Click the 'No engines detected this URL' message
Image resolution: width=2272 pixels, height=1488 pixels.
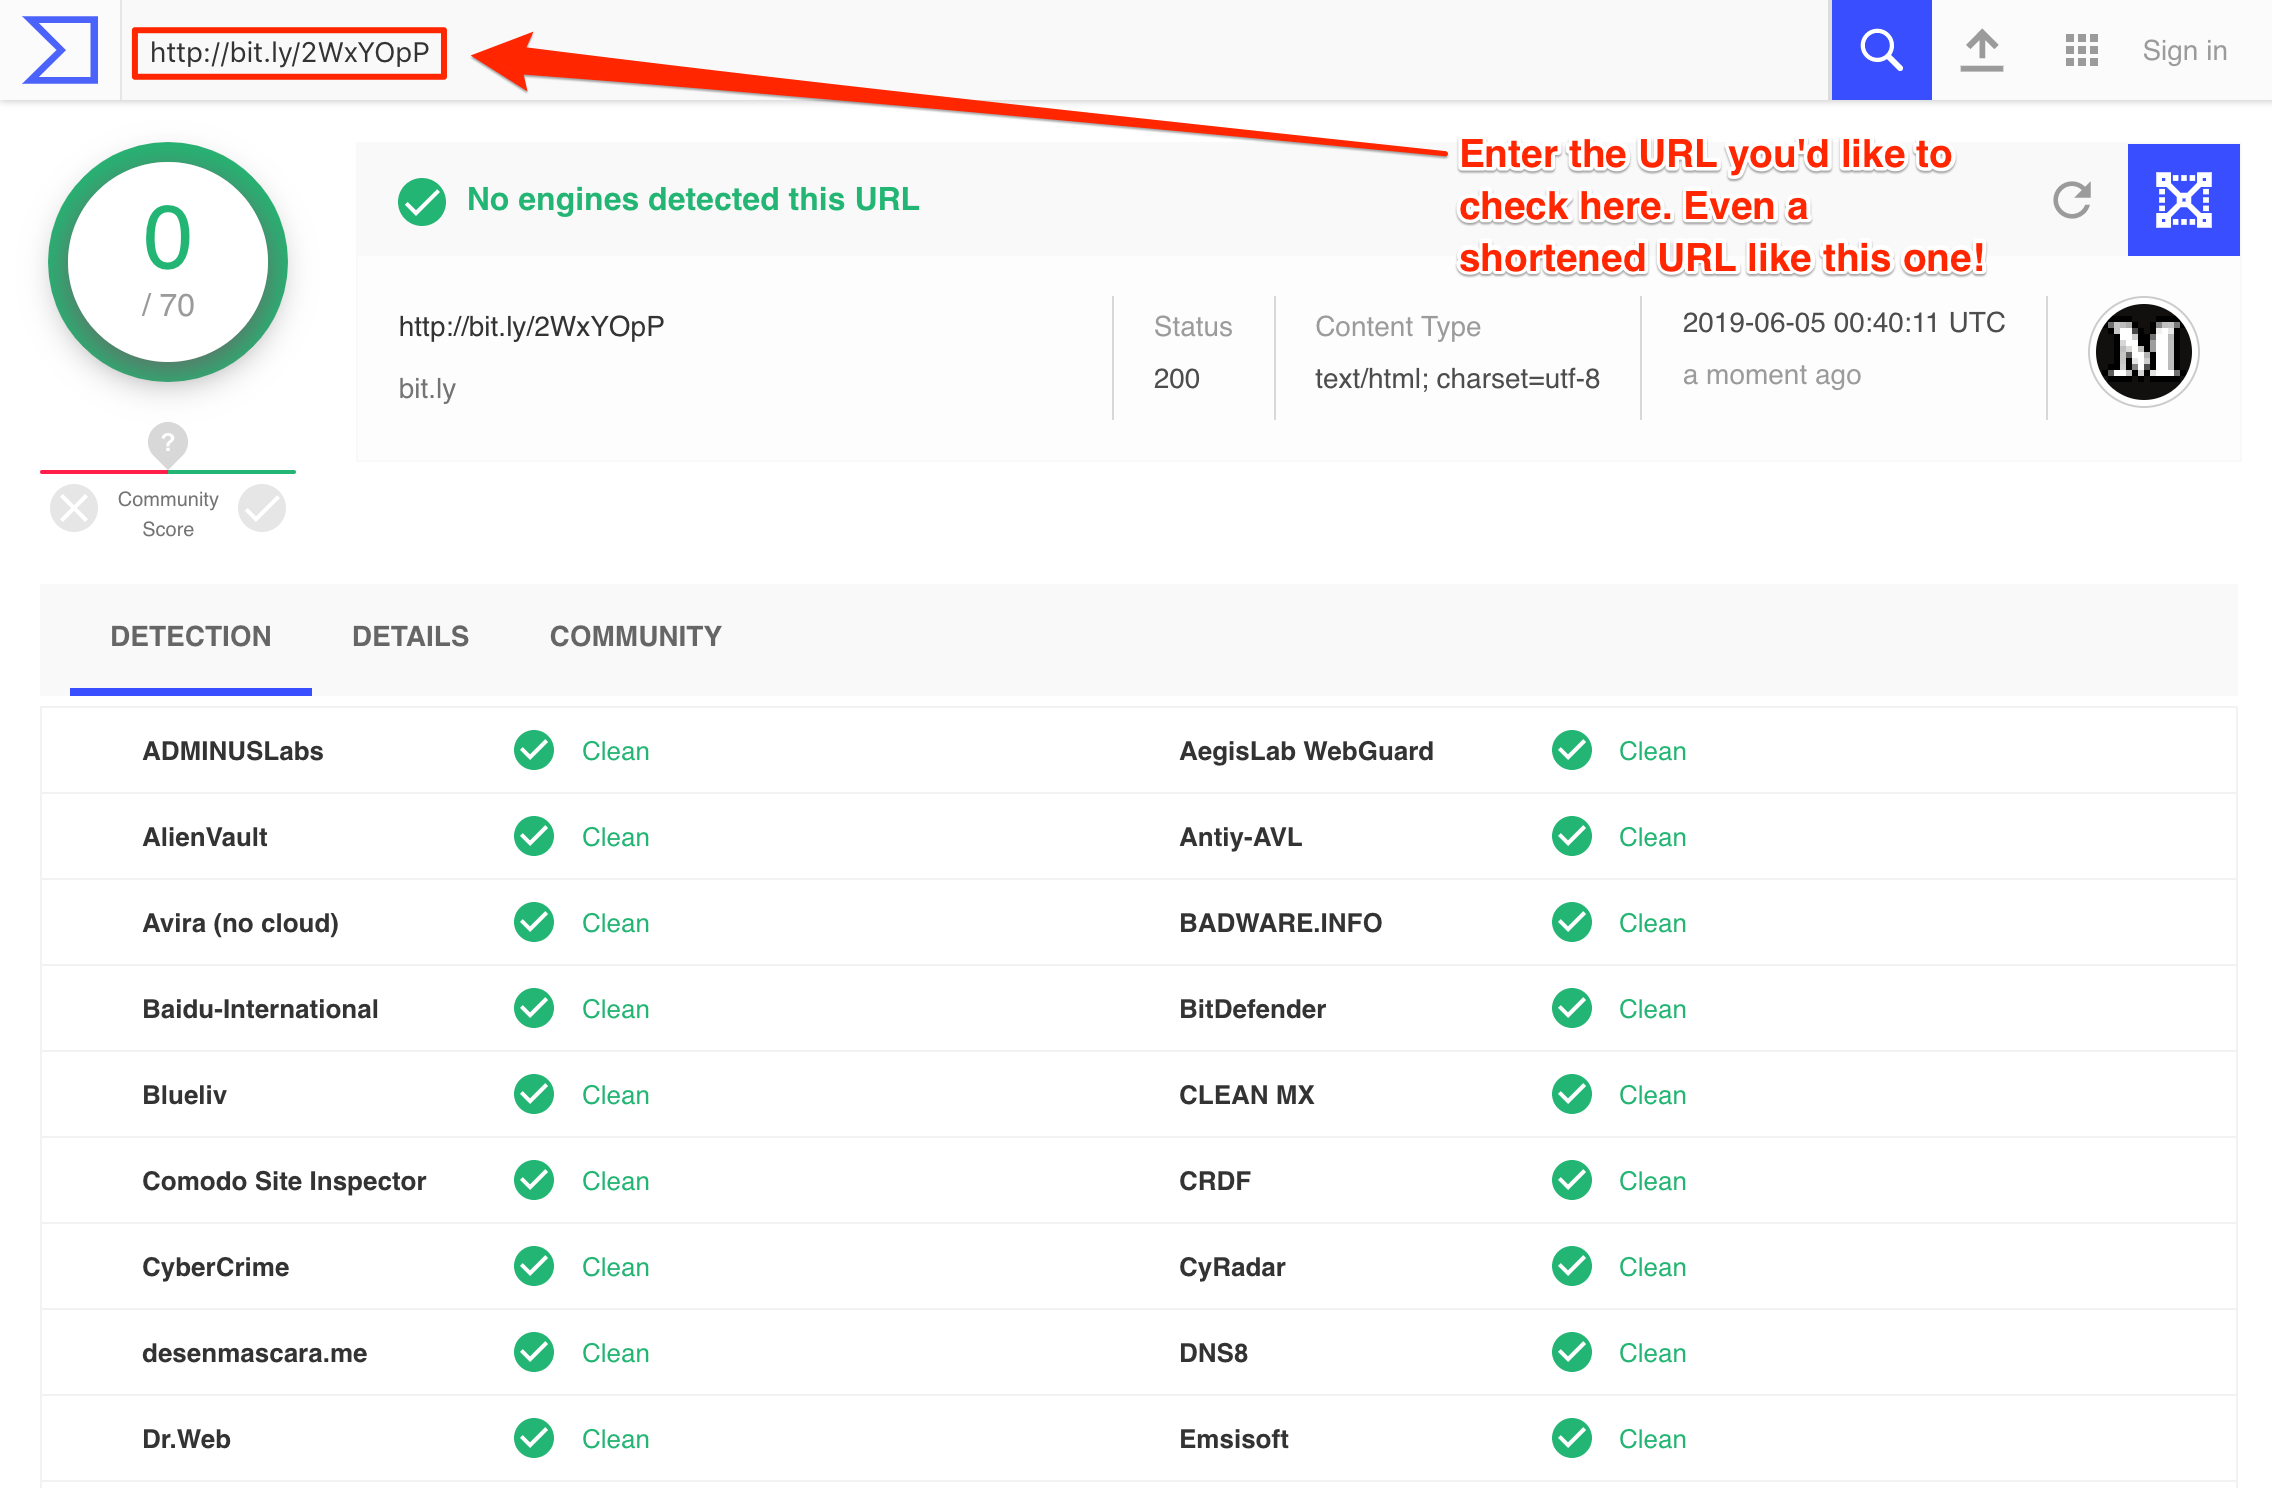click(693, 200)
